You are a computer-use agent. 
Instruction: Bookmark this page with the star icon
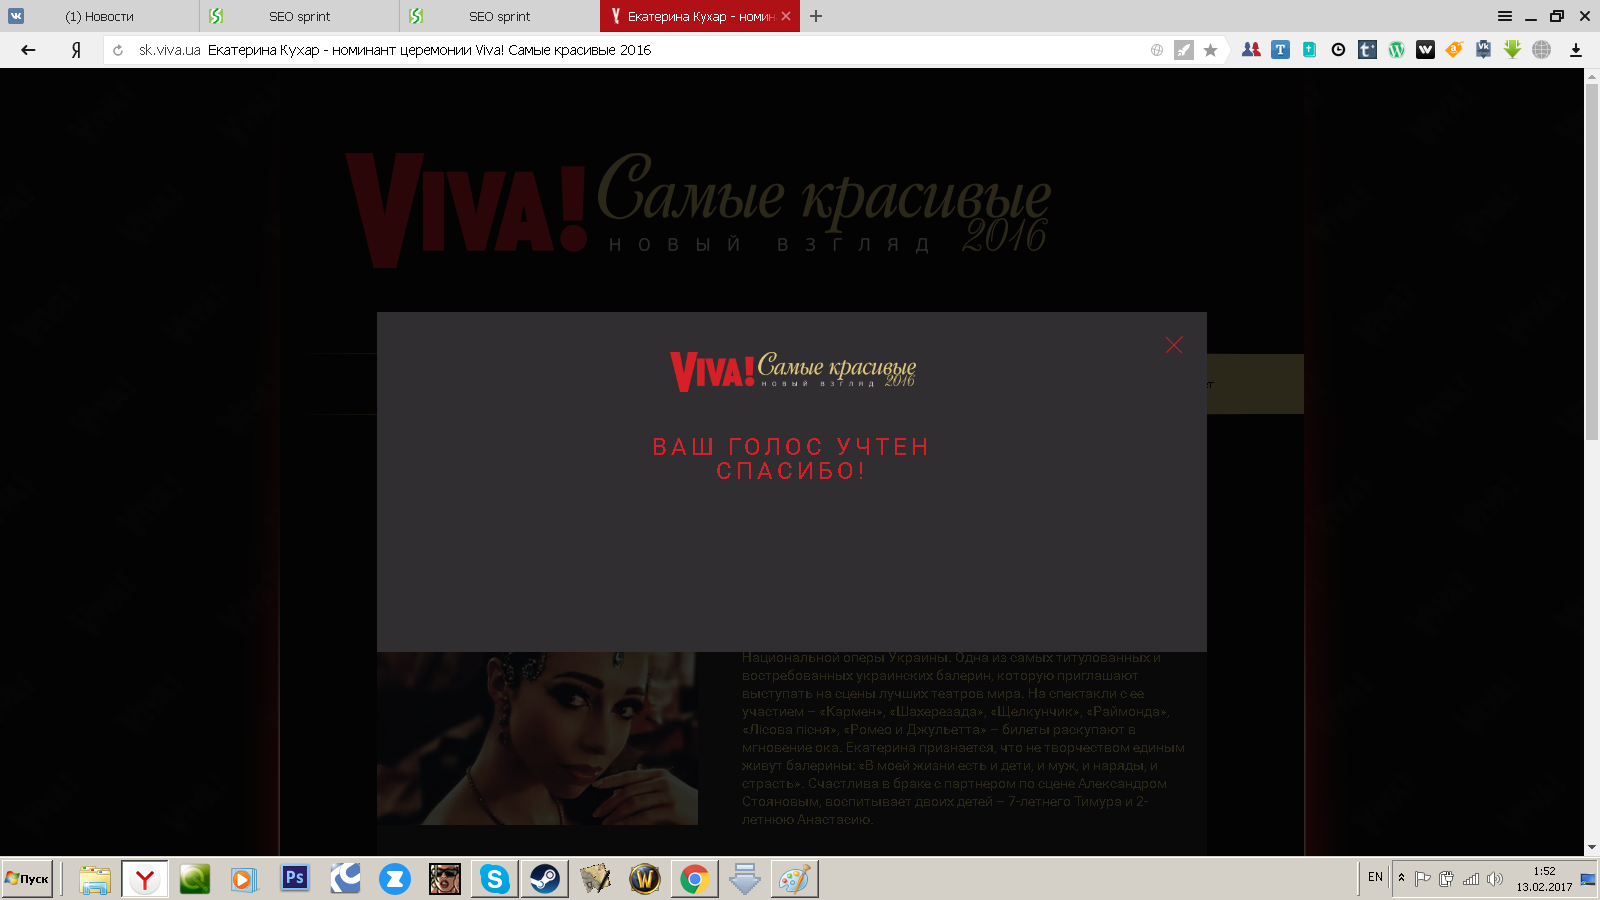click(1210, 50)
